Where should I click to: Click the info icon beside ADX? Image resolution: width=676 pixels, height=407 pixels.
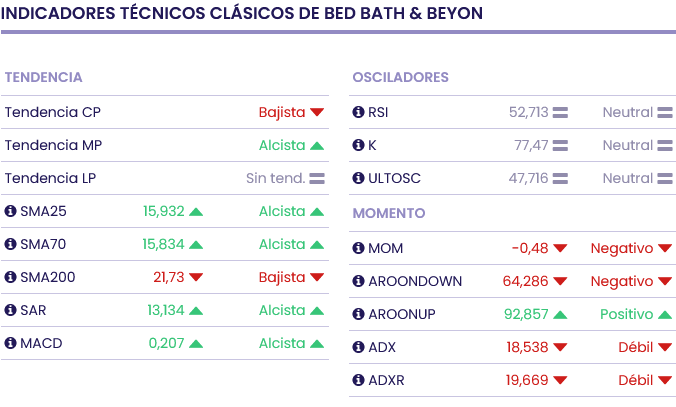tap(358, 347)
